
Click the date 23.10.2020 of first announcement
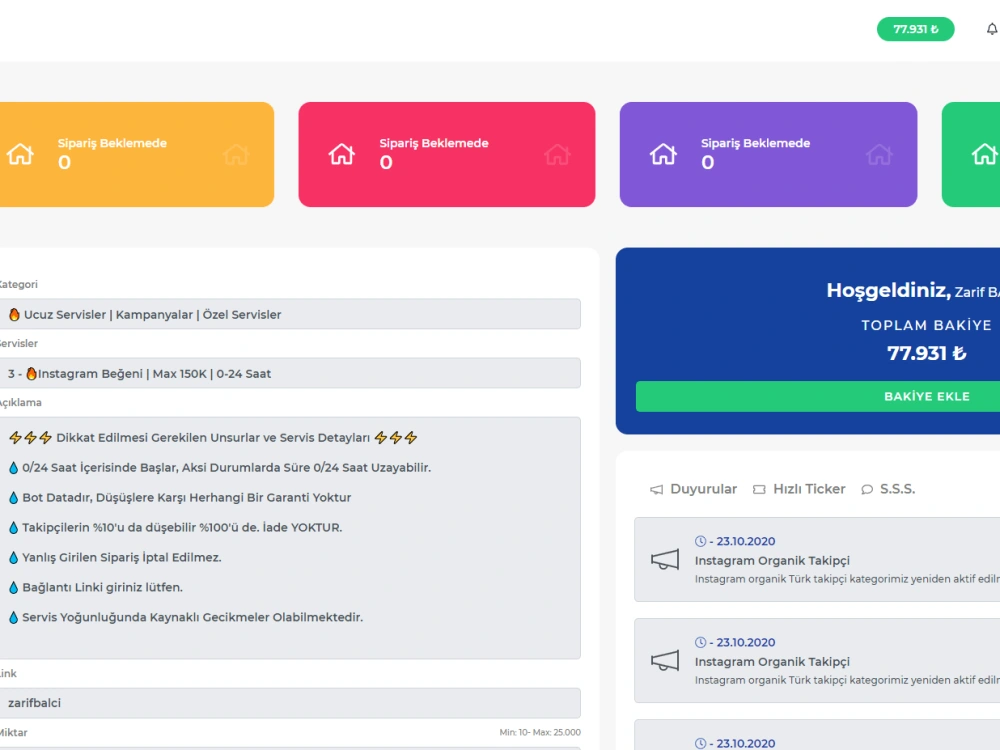[x=746, y=541]
